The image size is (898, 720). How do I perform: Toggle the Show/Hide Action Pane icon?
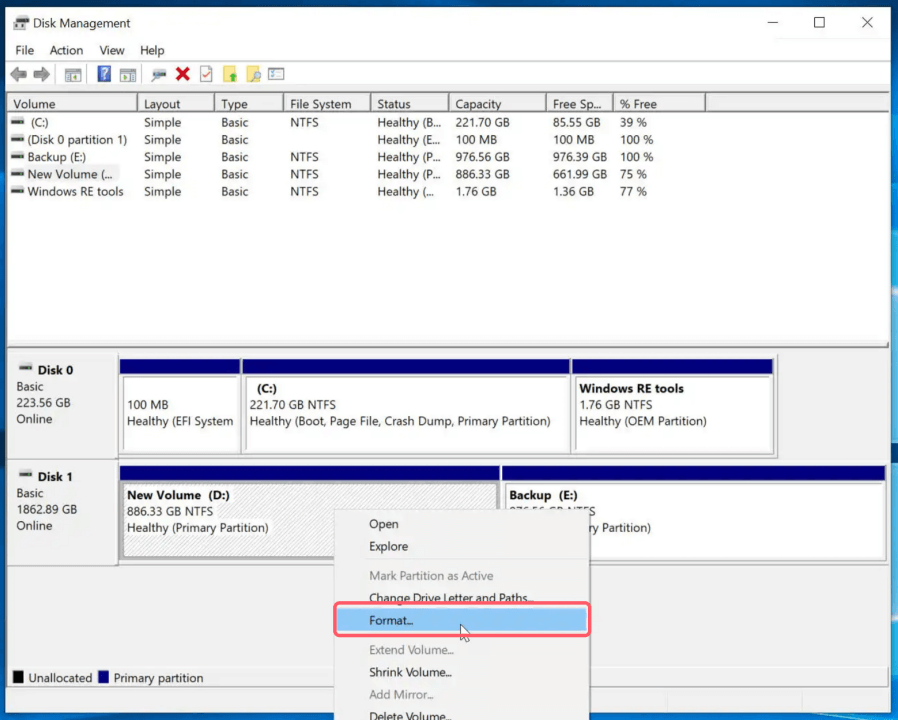pyautogui.click(x=128, y=74)
